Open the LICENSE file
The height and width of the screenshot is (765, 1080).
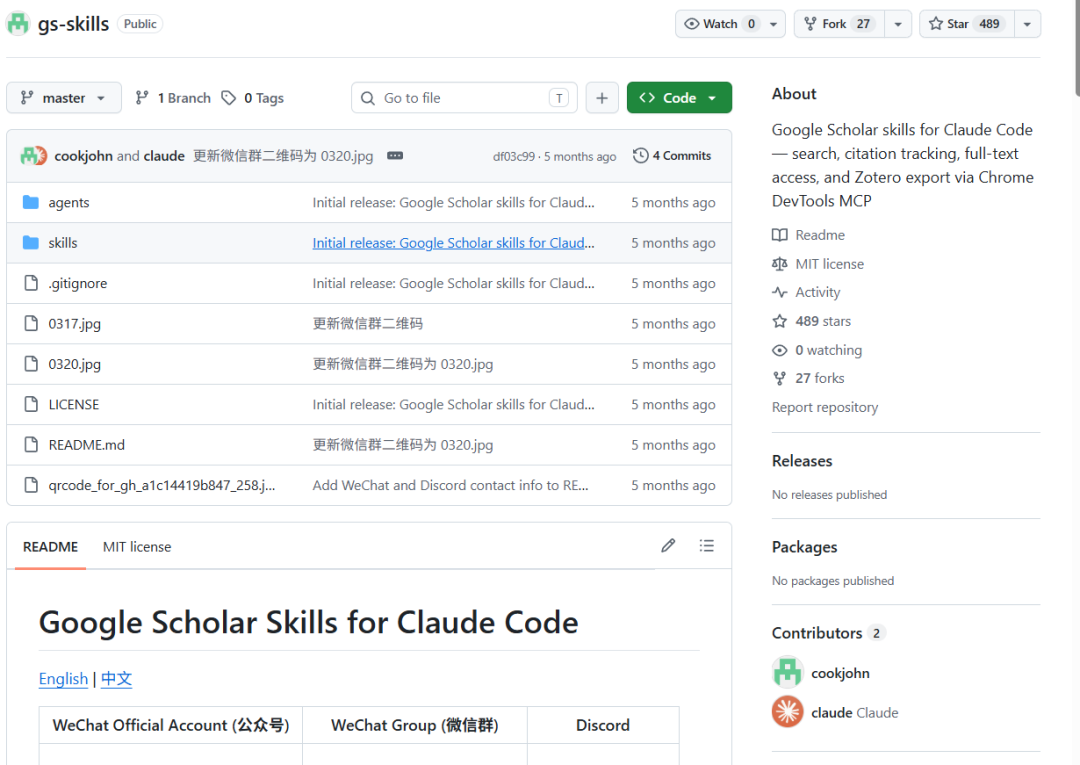(74, 404)
